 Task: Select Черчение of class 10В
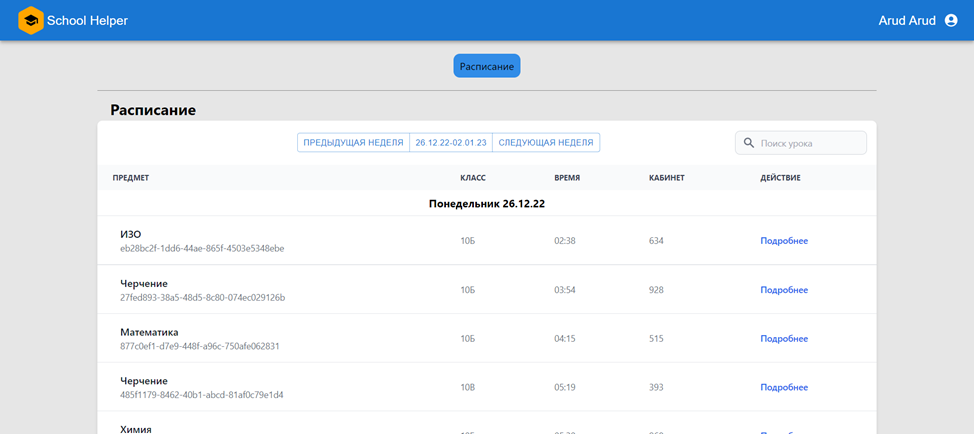(x=144, y=381)
